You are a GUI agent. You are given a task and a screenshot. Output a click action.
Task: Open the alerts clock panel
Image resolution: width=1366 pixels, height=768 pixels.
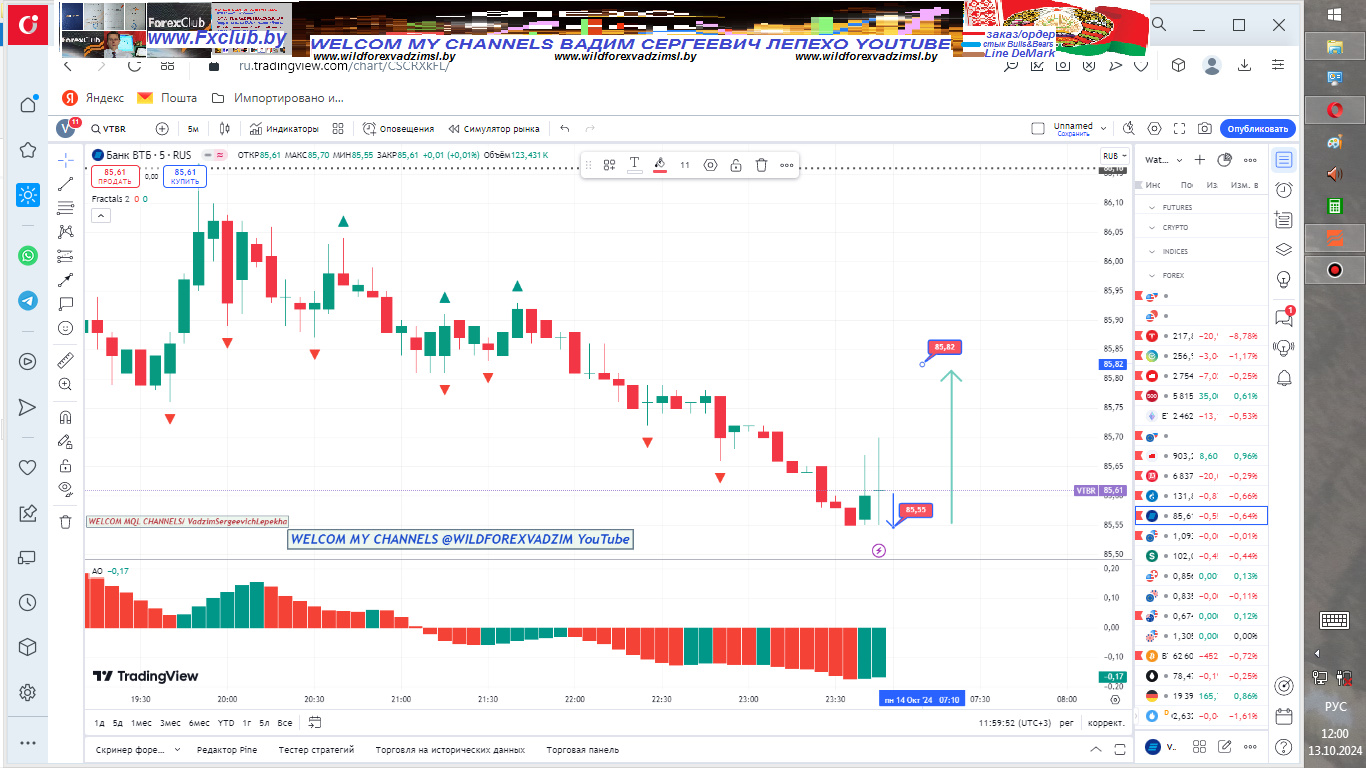(x=1284, y=190)
